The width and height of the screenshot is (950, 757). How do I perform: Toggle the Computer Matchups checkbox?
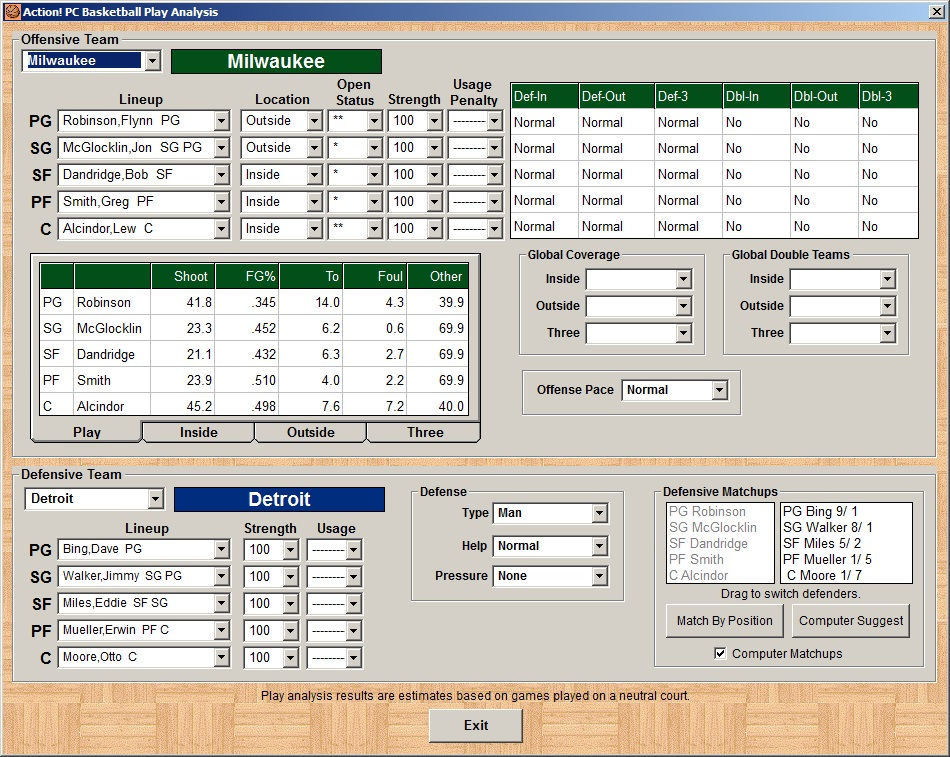pyautogui.click(x=720, y=654)
